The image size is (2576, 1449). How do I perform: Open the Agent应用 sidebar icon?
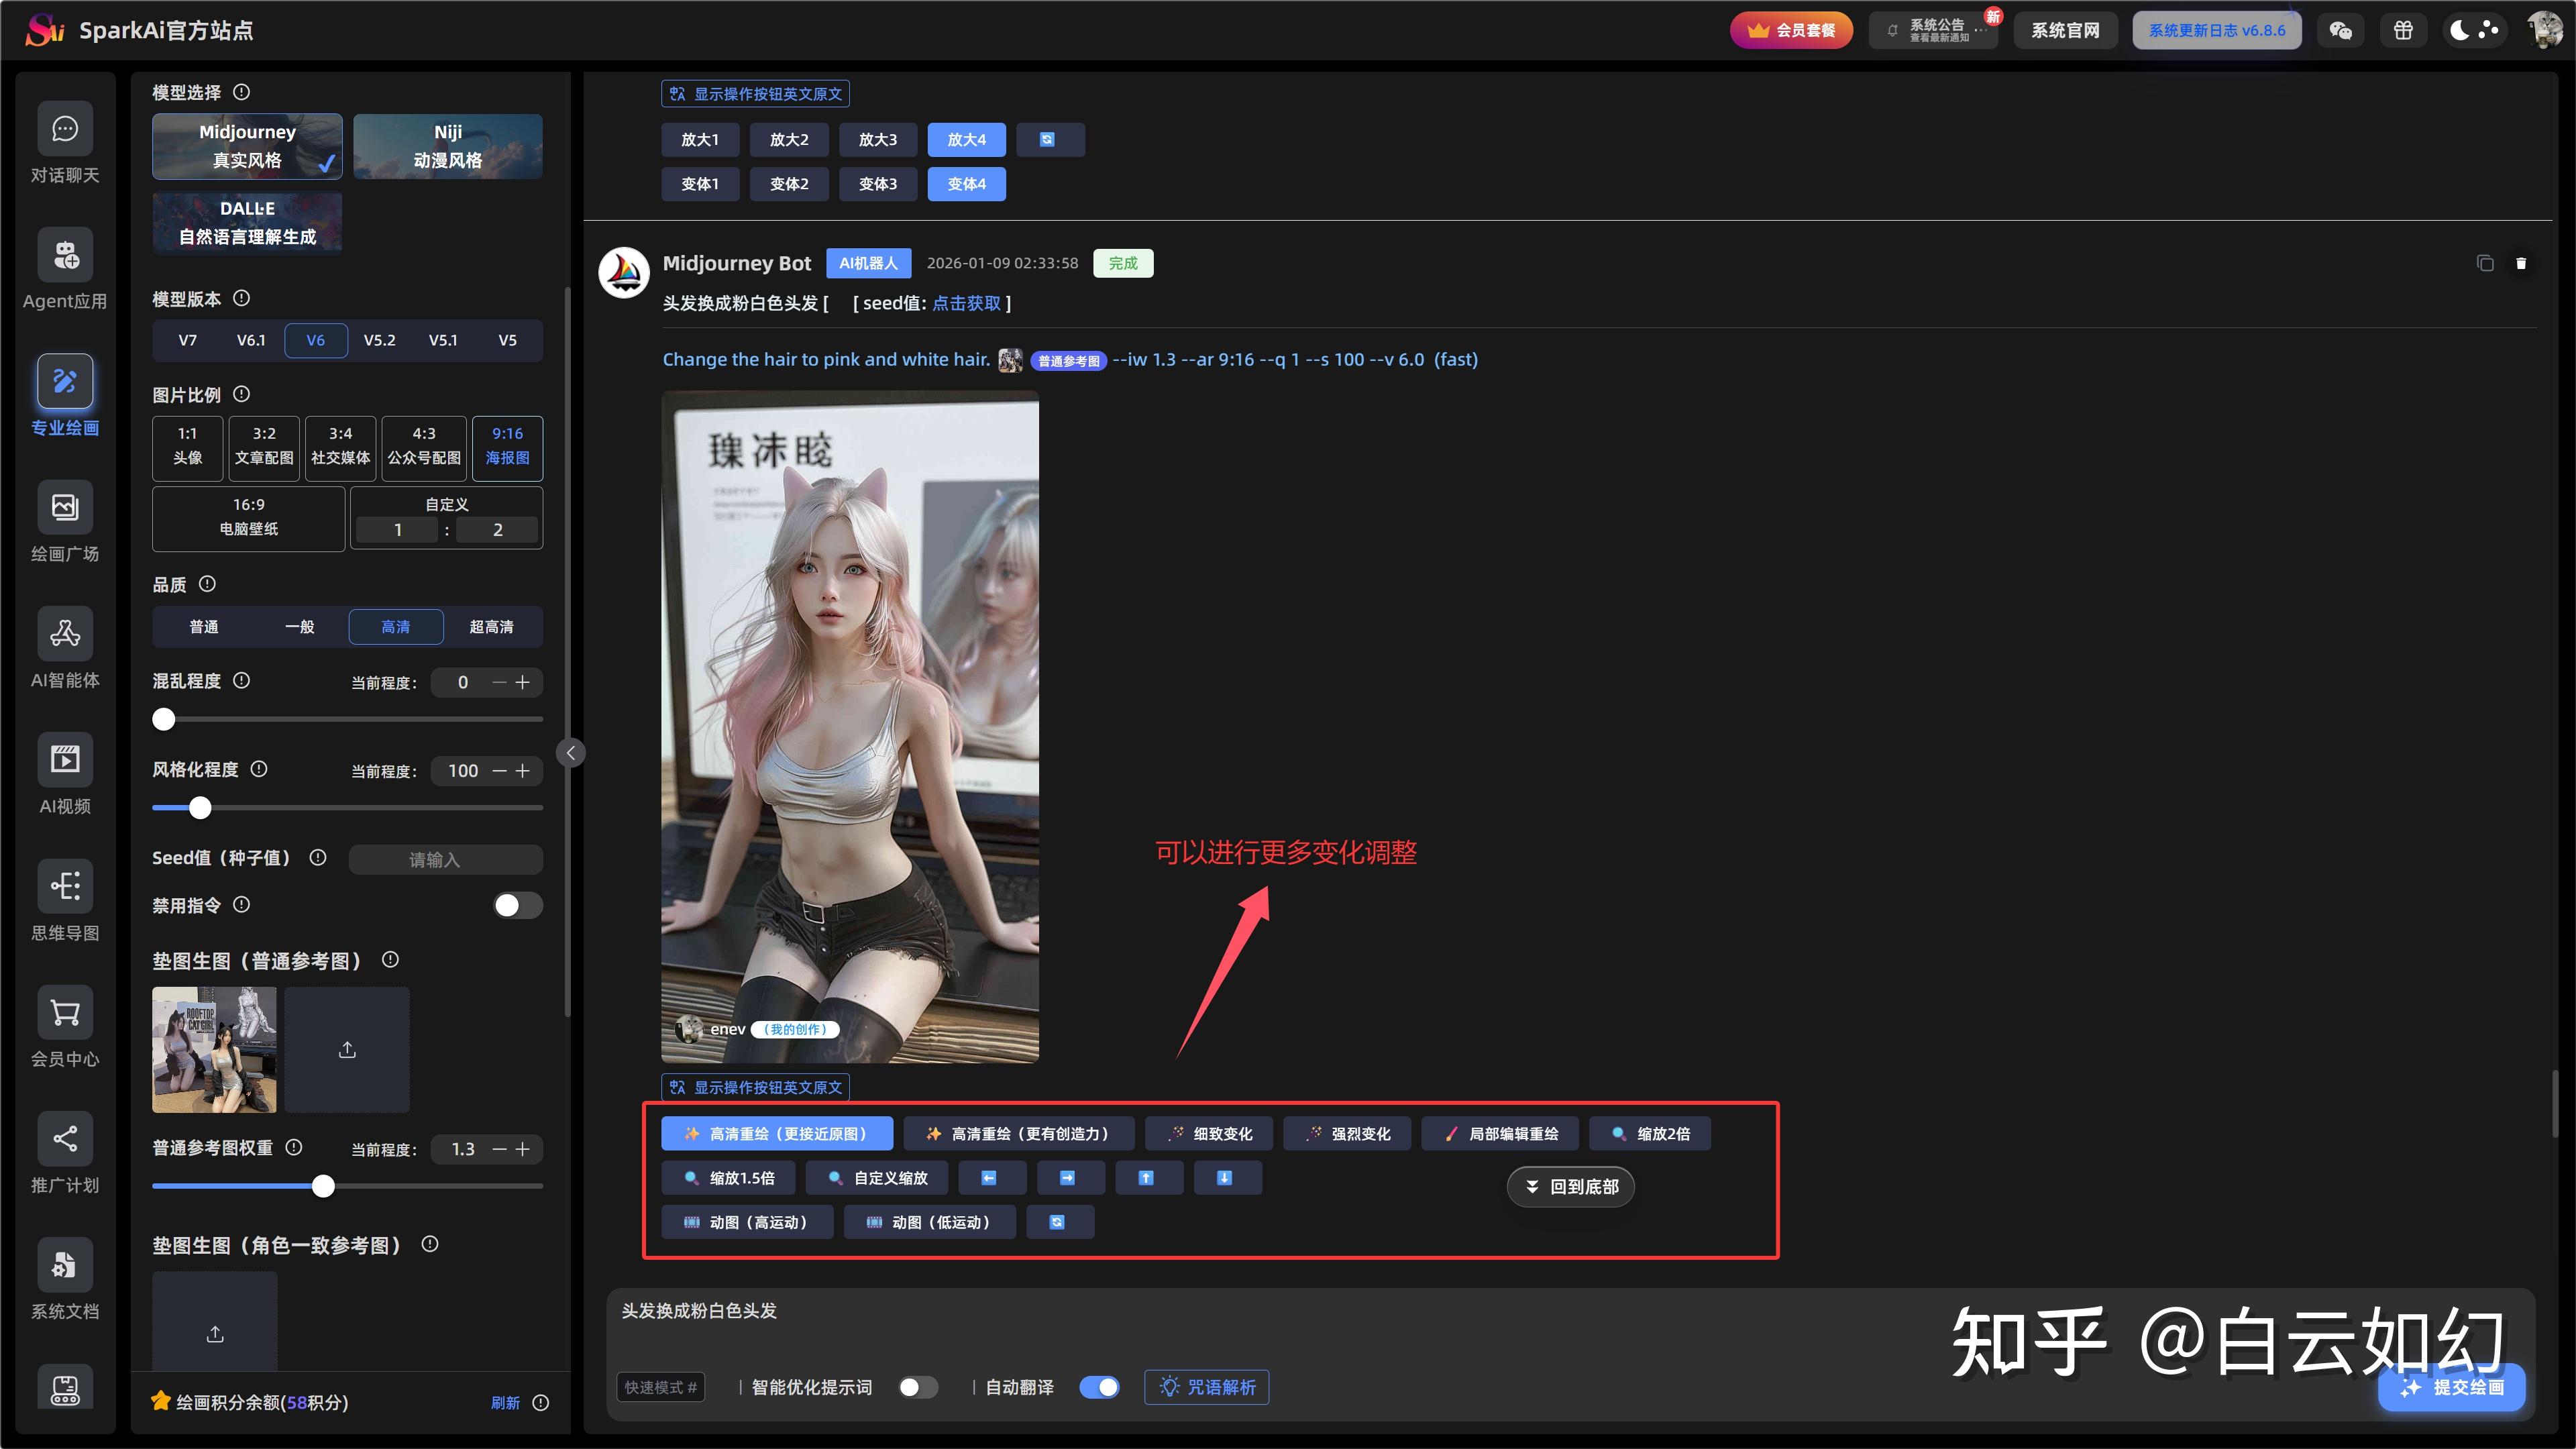(65, 256)
